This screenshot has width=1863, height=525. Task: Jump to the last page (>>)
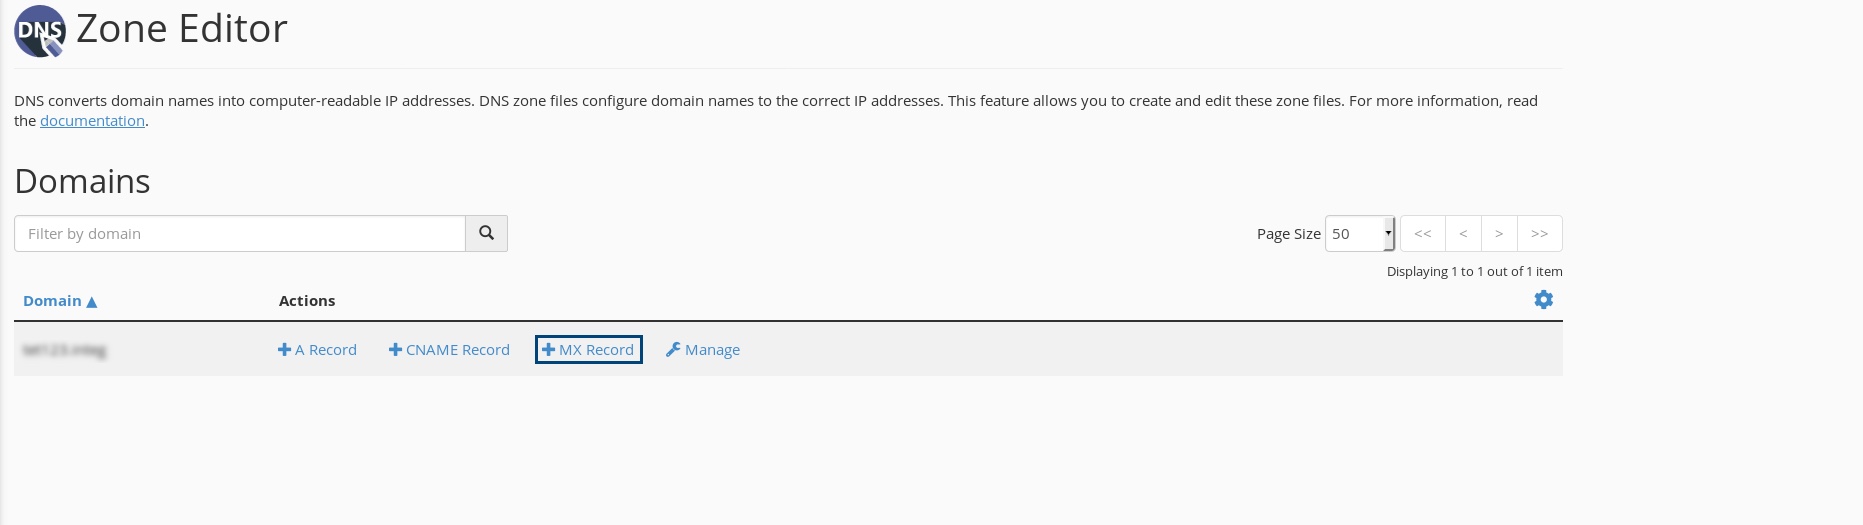click(1539, 234)
